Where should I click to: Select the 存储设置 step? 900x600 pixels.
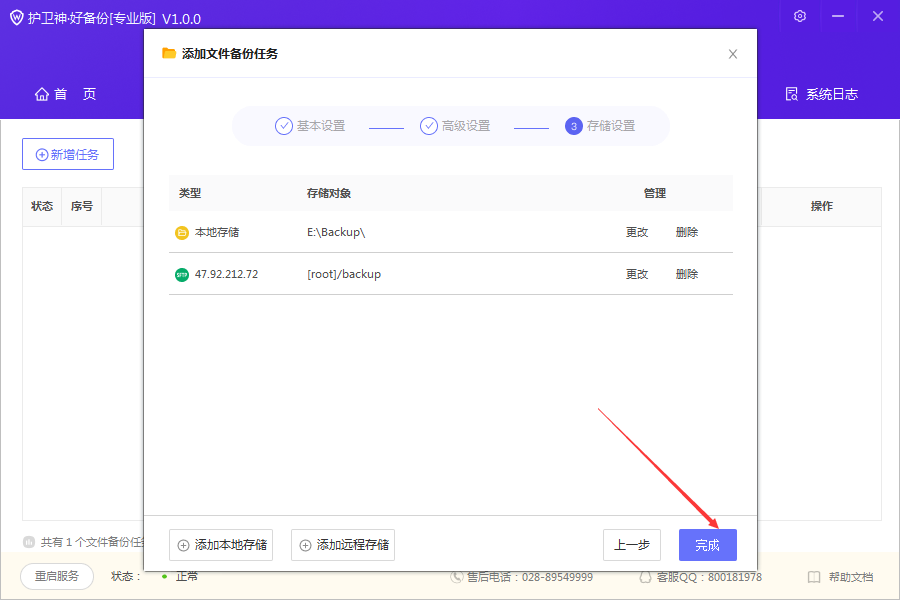click(x=600, y=126)
